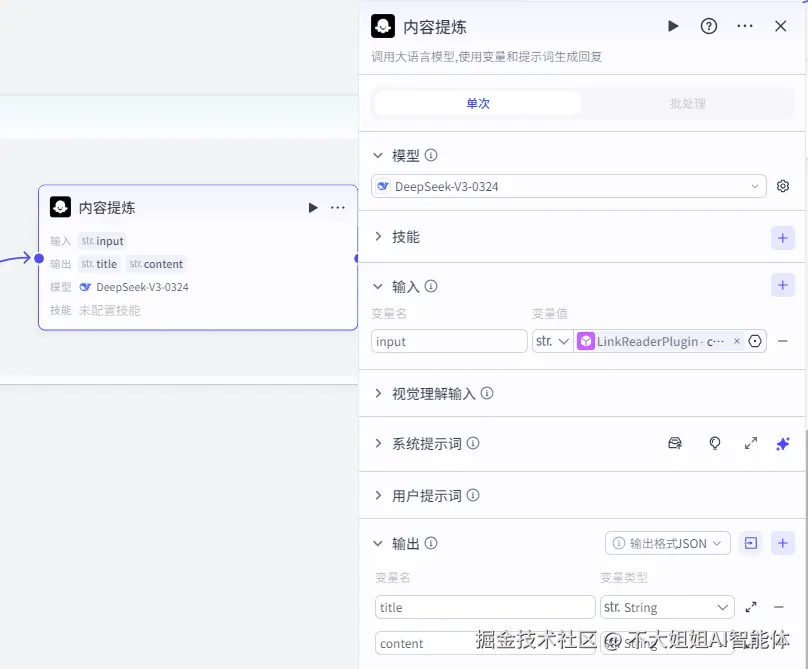Remove the LinkReaderPlugin variable reference with its x

(x=735, y=341)
